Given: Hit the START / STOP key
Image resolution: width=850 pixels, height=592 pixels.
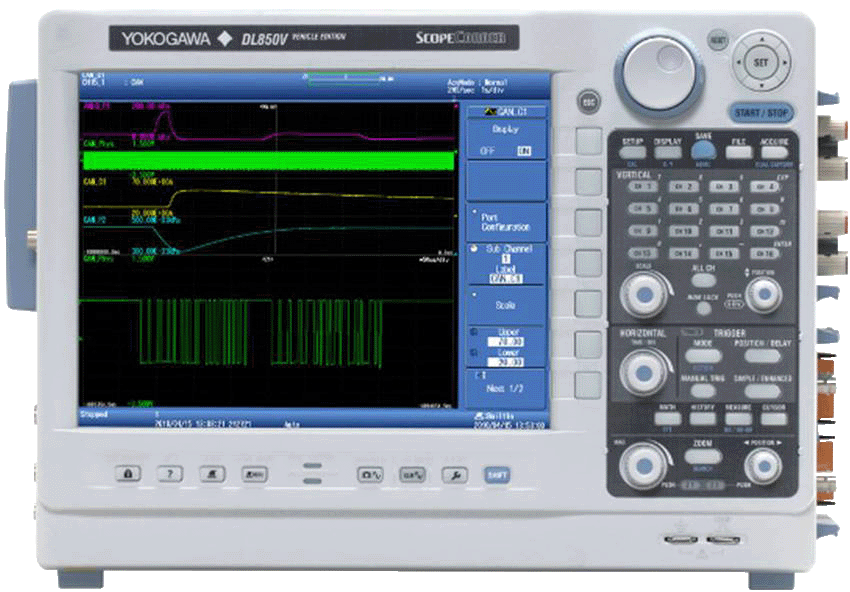Looking at the screenshot, I should point(761,113).
